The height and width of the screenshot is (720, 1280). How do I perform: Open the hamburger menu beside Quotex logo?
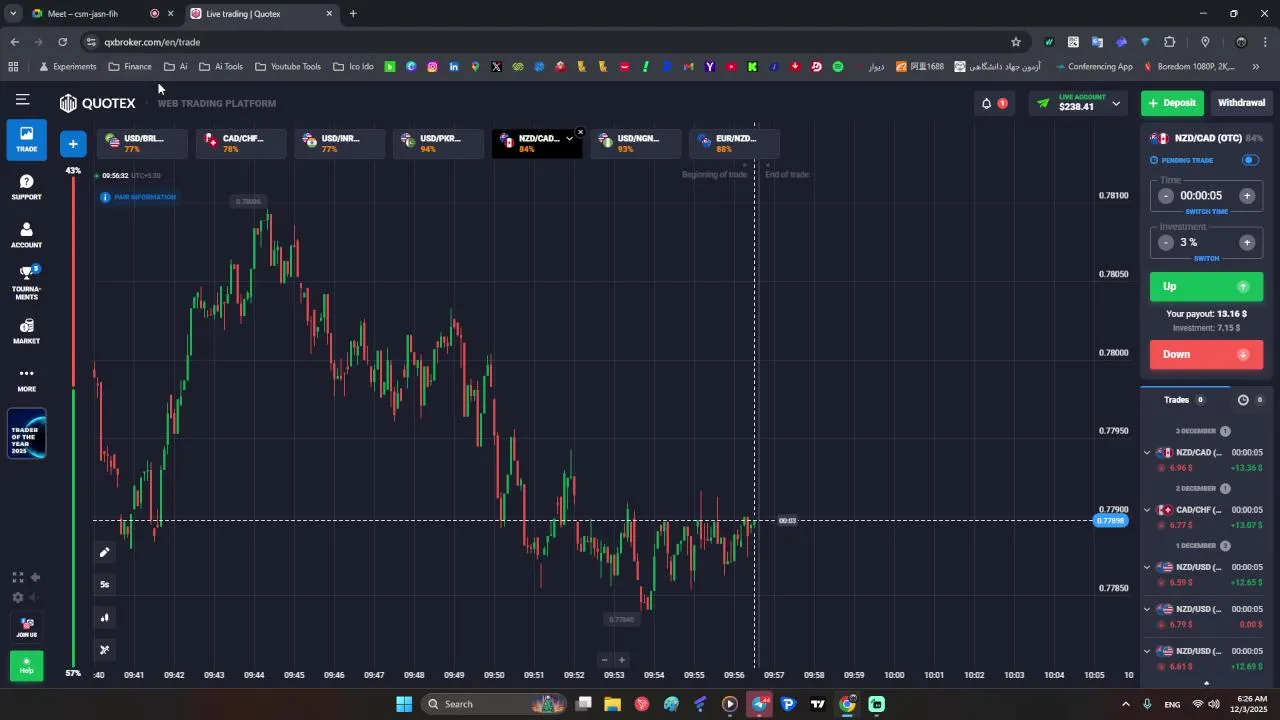point(22,99)
